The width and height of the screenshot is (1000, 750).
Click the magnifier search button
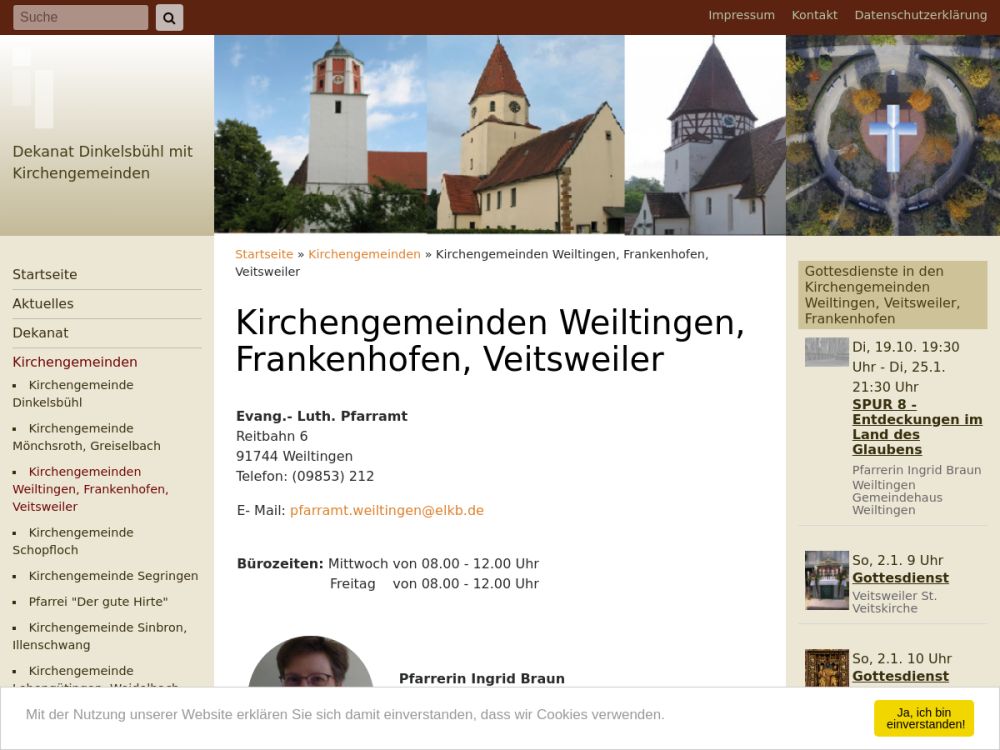coord(169,17)
